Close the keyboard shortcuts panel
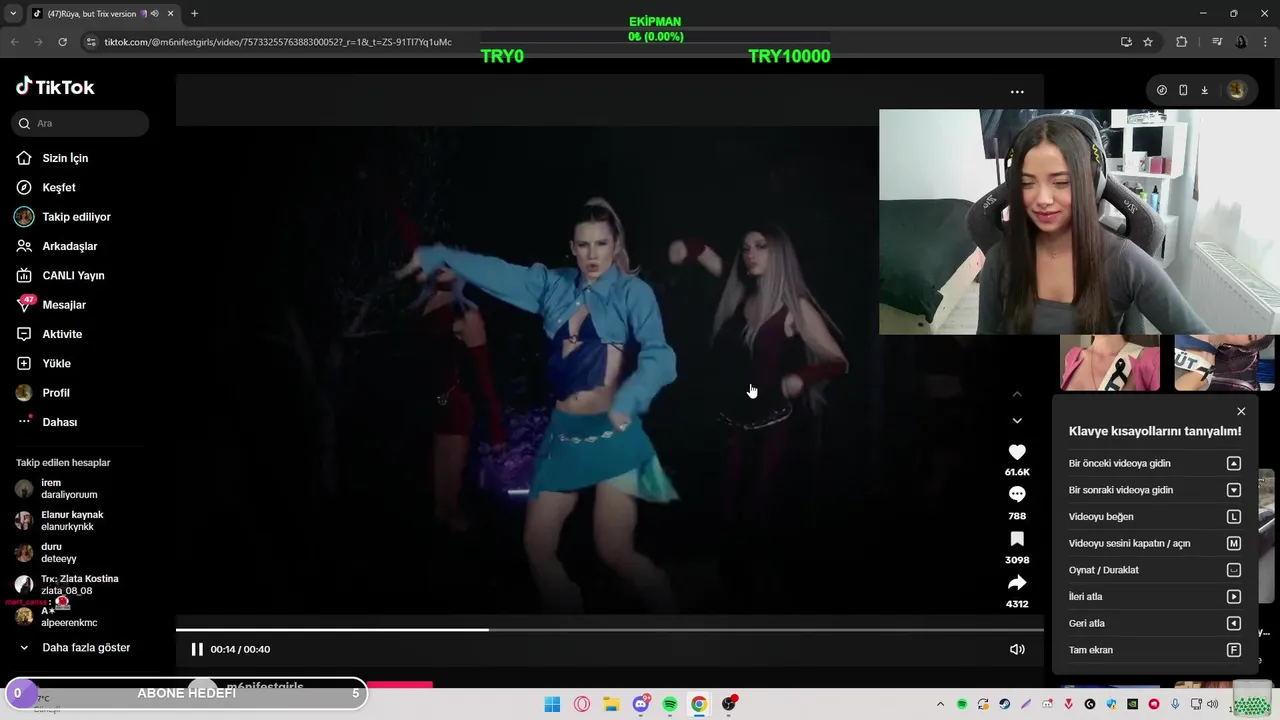Viewport: 1280px width, 720px height. click(x=1241, y=411)
